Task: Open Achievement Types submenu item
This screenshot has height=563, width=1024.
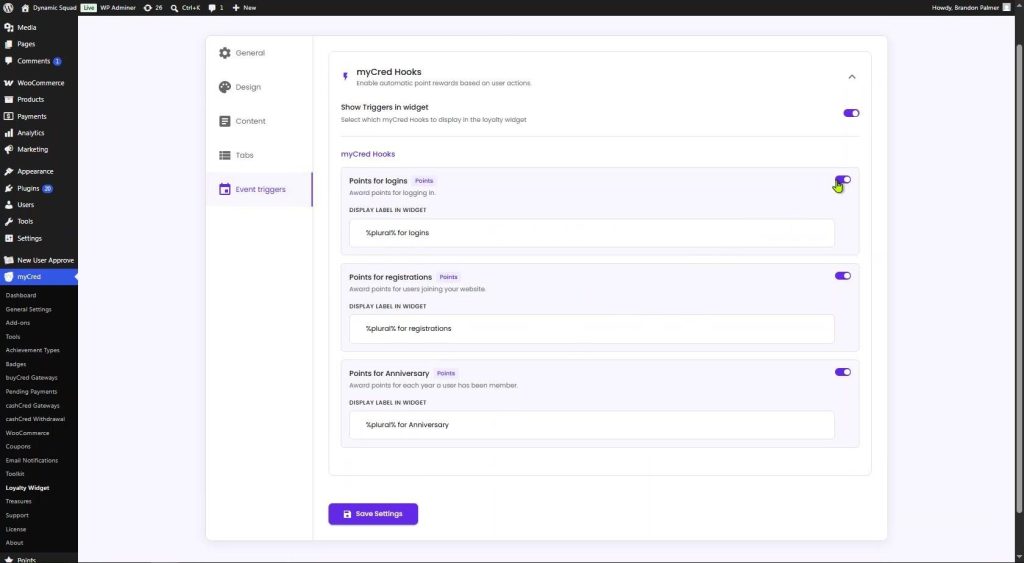Action: click(33, 350)
